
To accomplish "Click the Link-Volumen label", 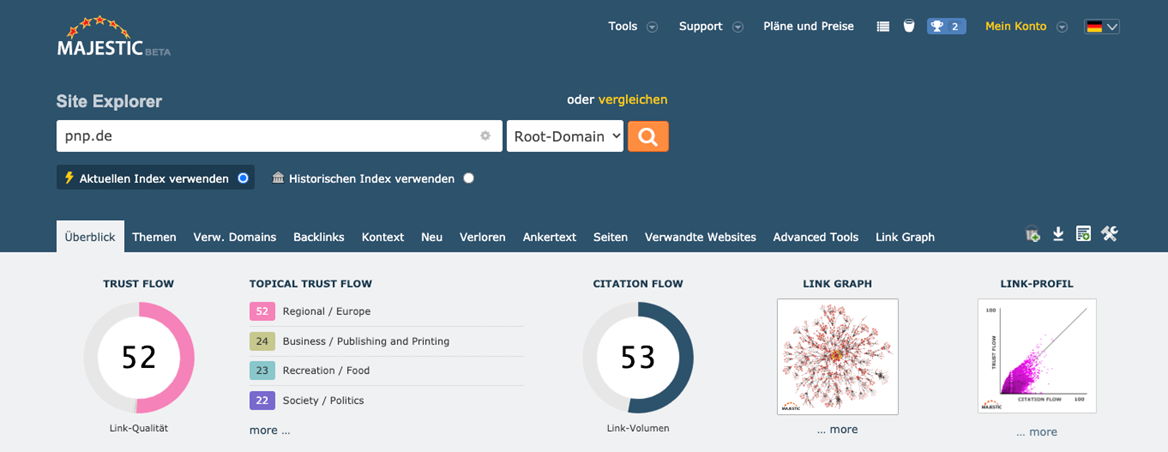I will pyautogui.click(x=638, y=428).
